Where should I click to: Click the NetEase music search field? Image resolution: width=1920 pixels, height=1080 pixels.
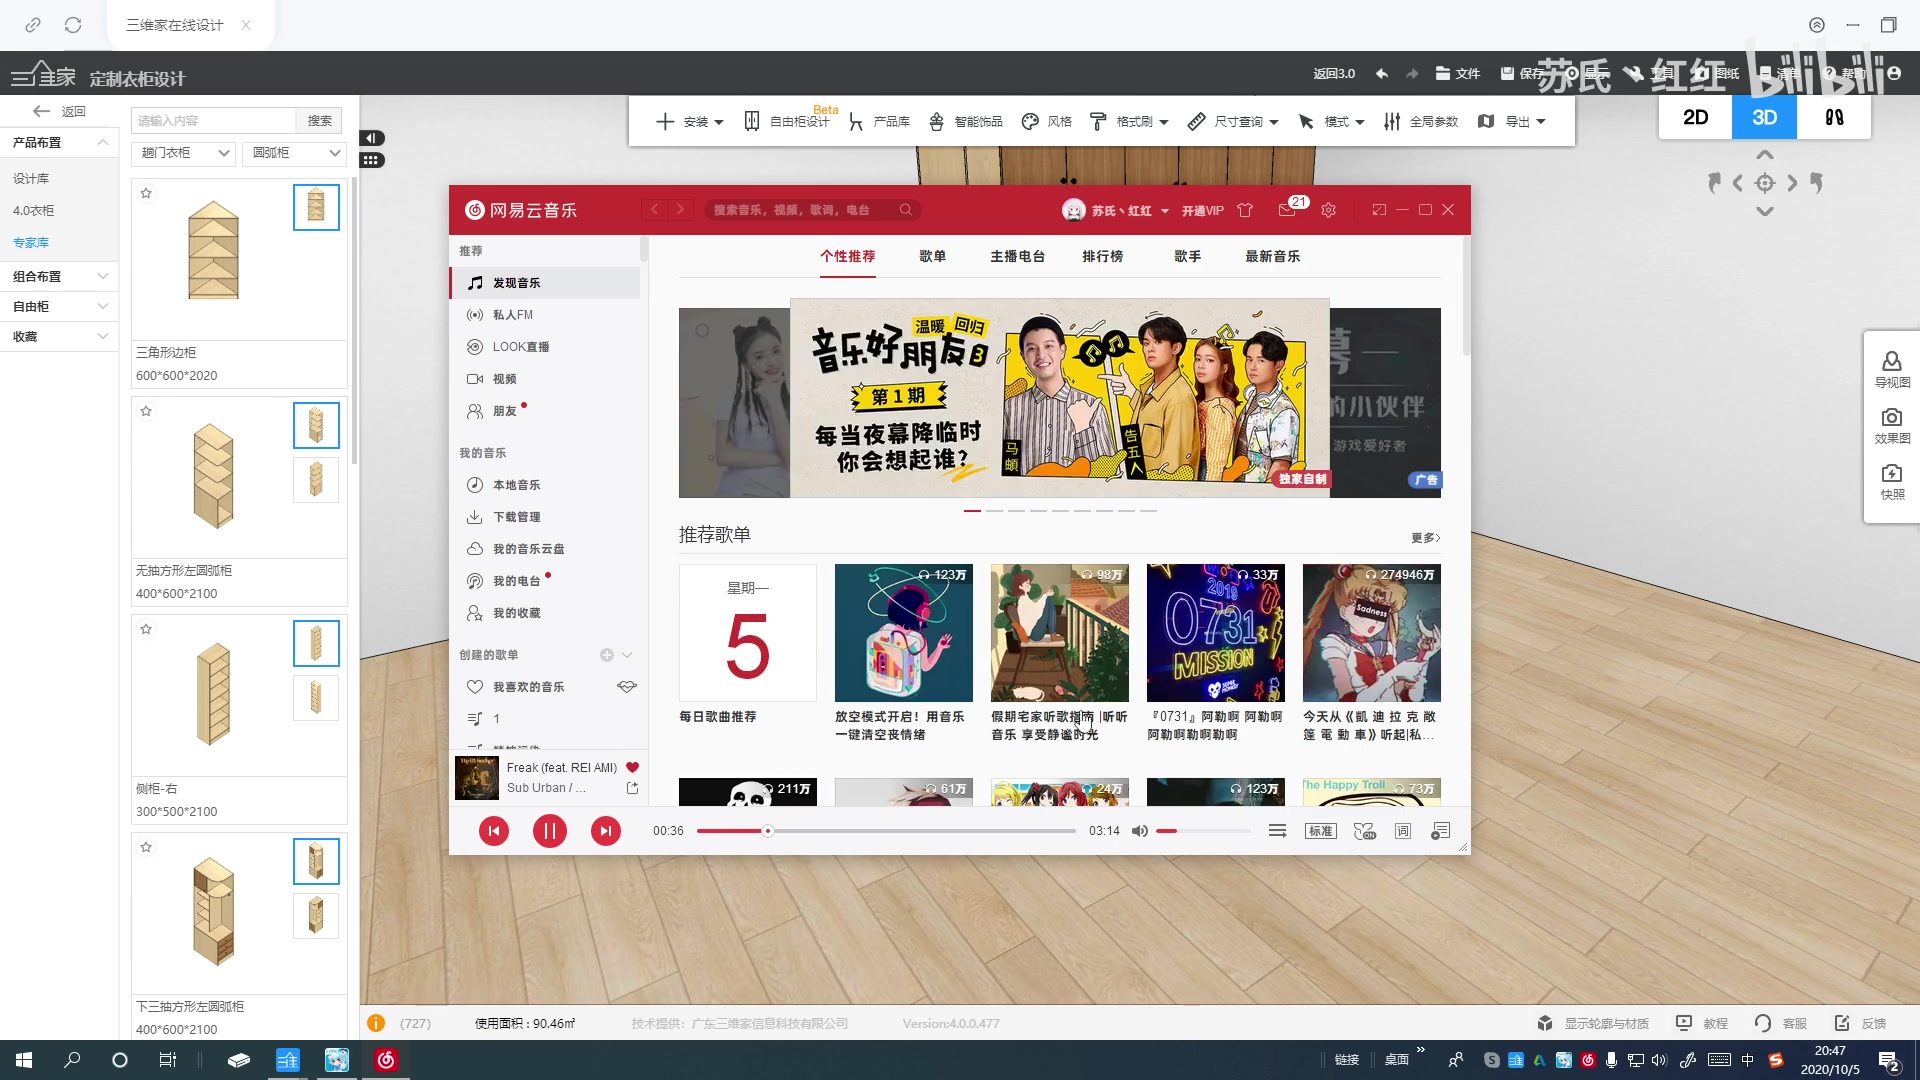click(810, 210)
